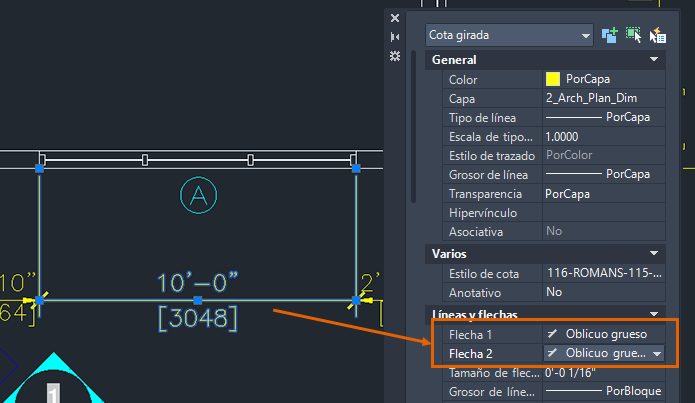Image resolution: width=695 pixels, height=403 pixels.
Task: Click the Color property label
Action: (x=463, y=80)
